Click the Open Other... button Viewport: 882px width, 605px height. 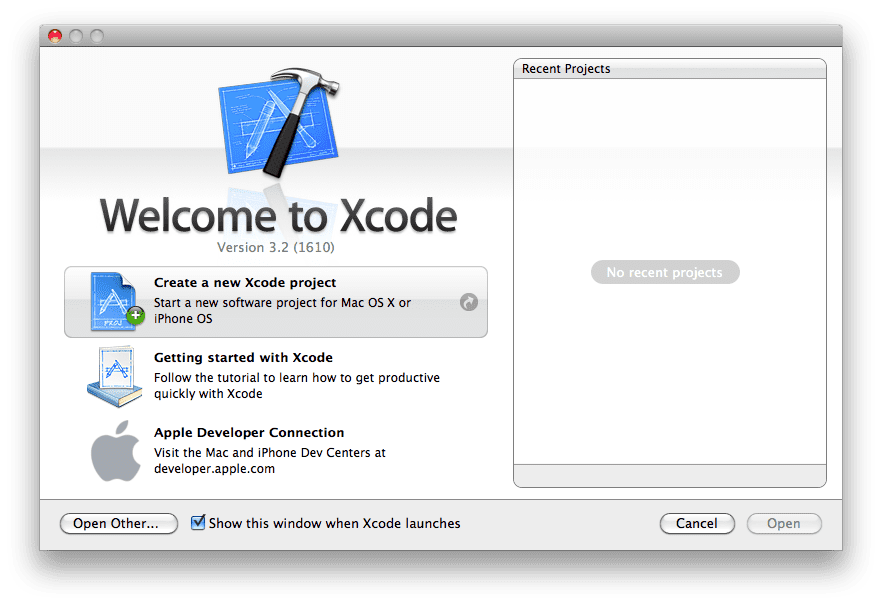119,523
